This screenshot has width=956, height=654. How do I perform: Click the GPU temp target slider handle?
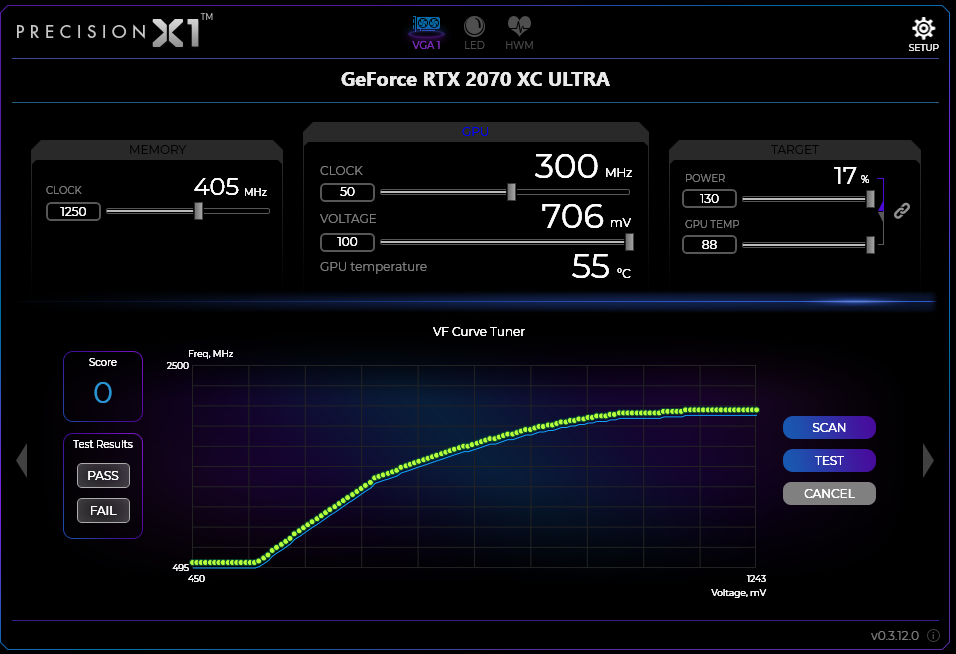tap(871, 245)
